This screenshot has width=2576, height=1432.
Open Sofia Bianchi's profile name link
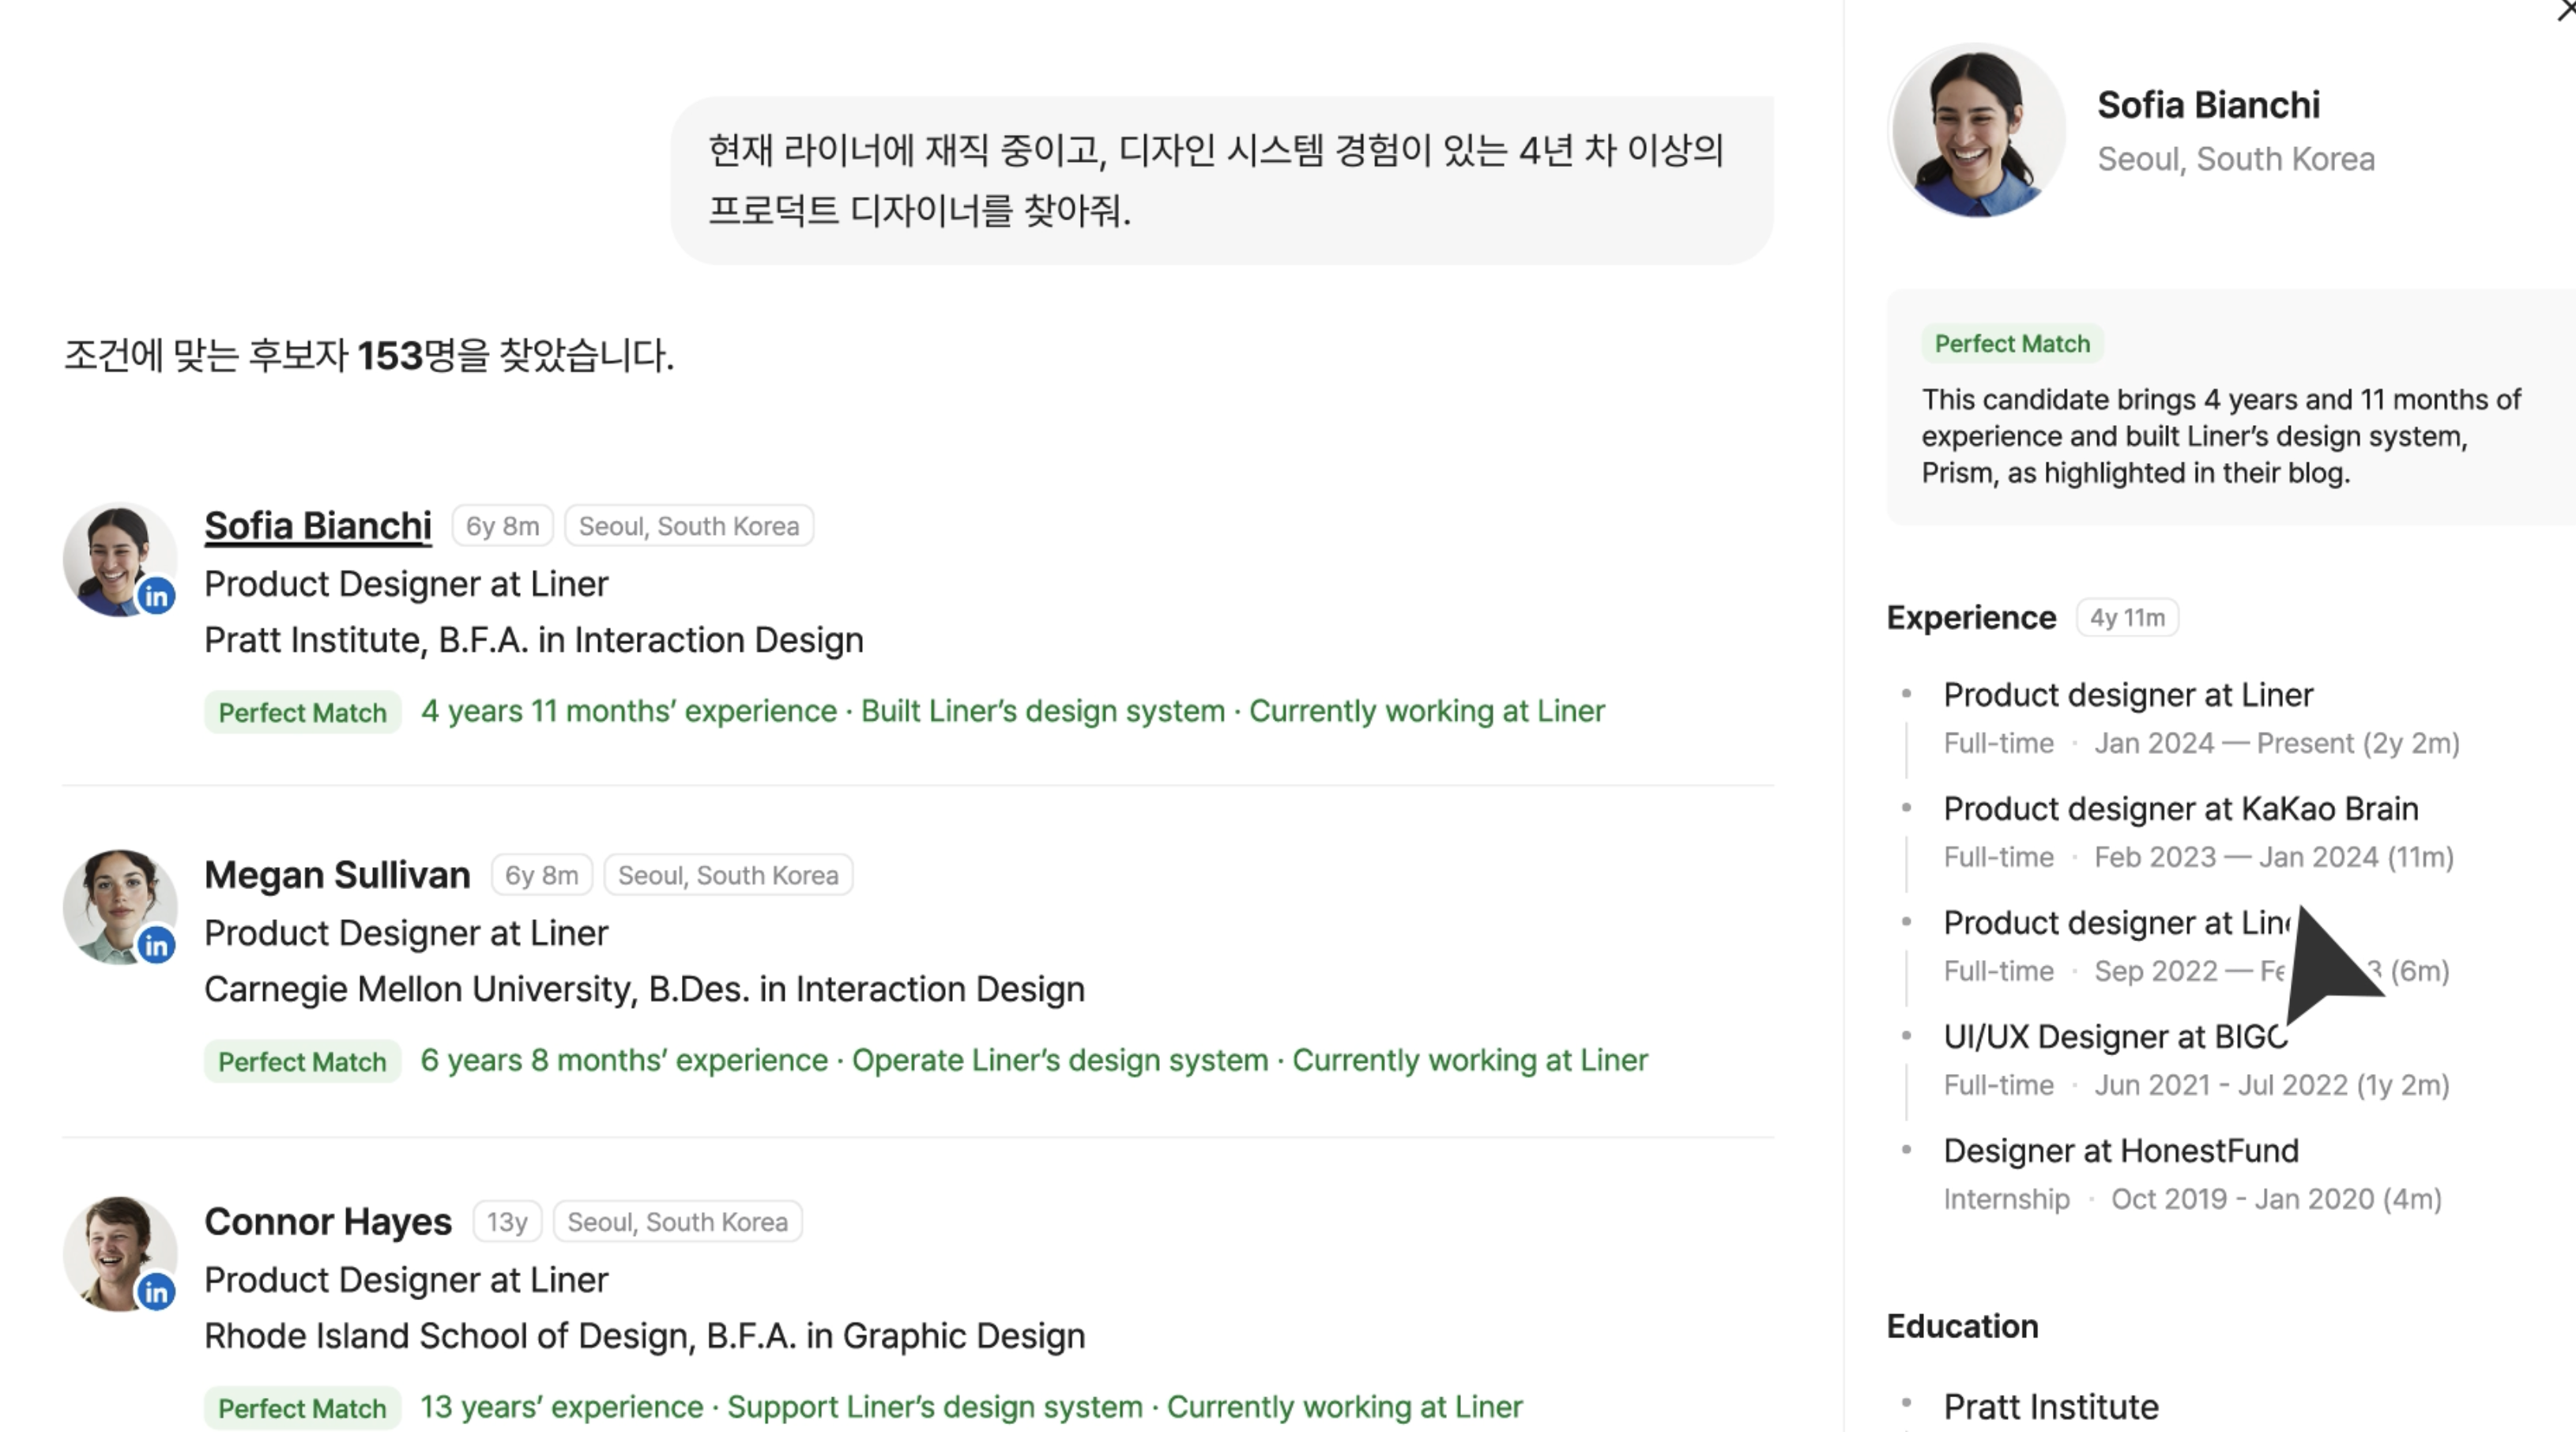click(x=317, y=526)
